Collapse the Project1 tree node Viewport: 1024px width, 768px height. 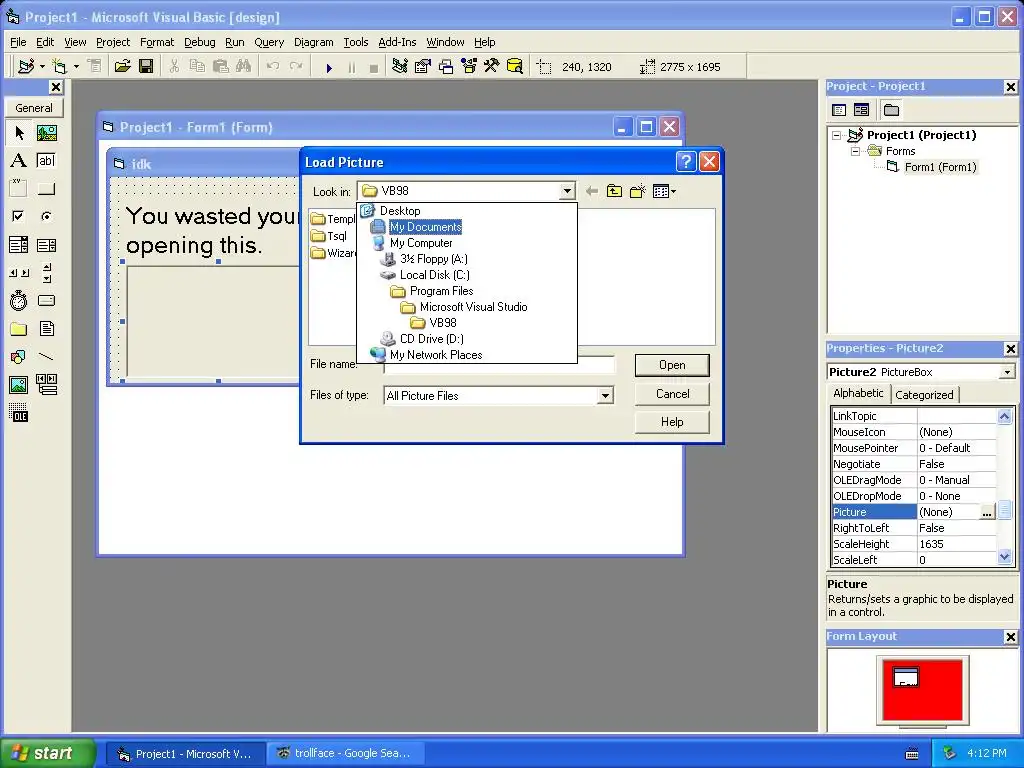[836, 135]
